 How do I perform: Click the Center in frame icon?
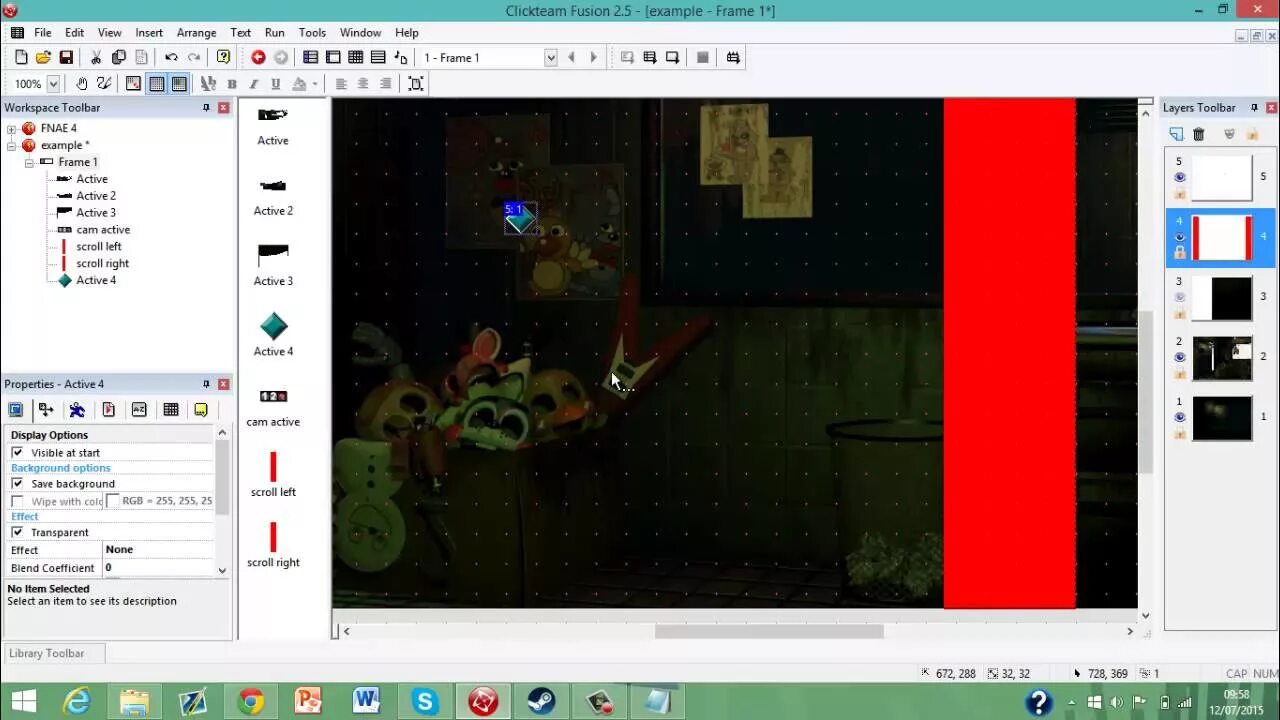coord(416,84)
